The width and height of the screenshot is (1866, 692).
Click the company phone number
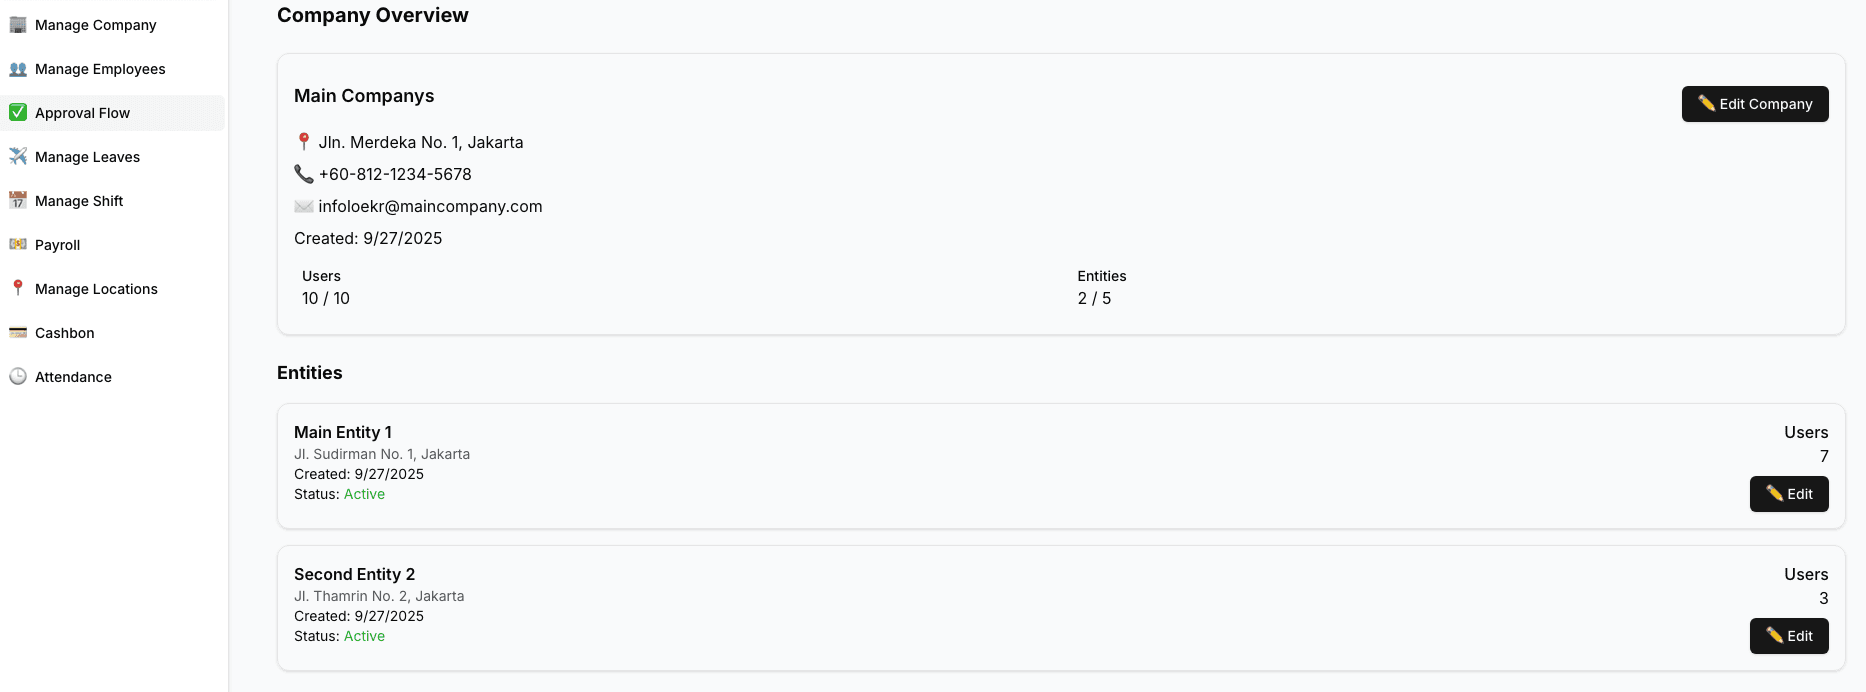(x=395, y=174)
